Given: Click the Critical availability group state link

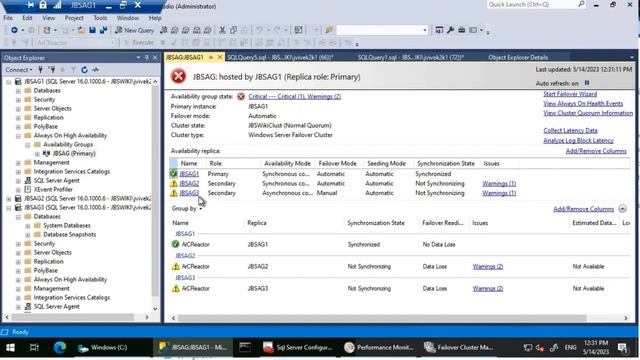Looking at the screenshot, I should pos(294,96).
